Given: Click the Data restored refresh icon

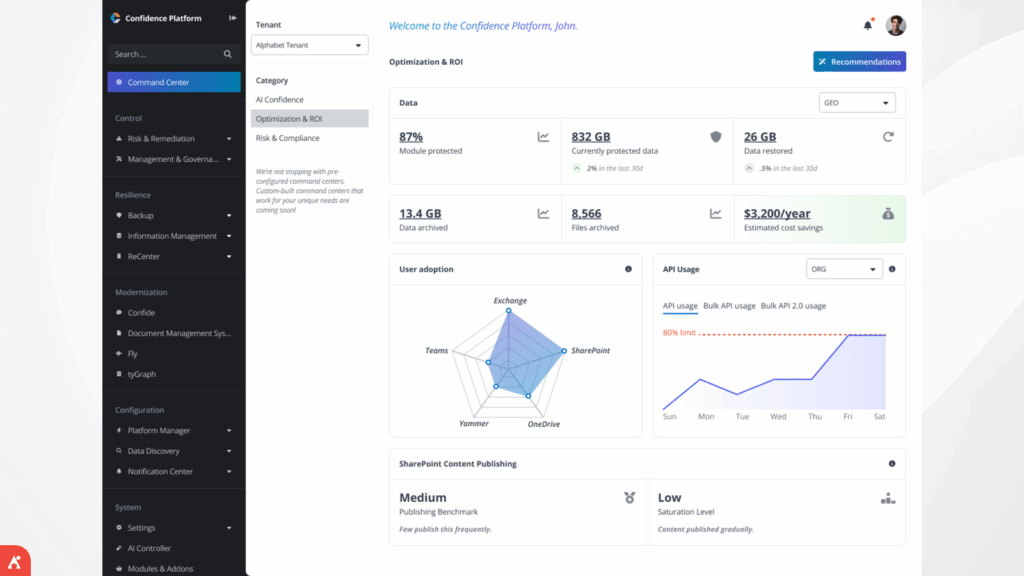Looking at the screenshot, I should click(x=888, y=136).
